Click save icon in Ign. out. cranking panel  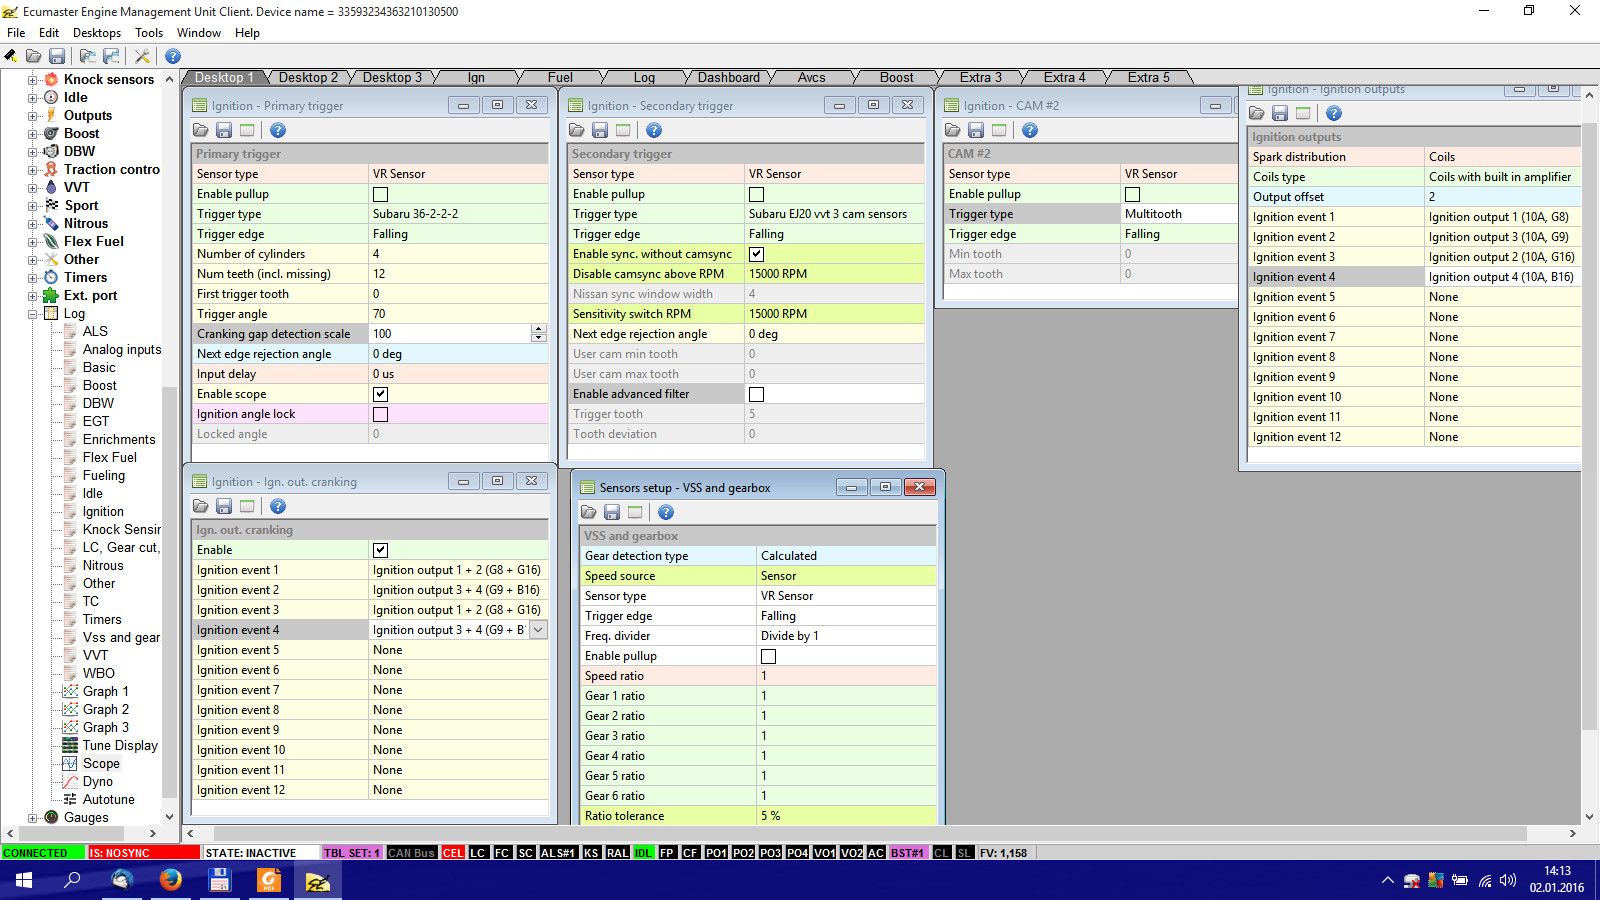pyautogui.click(x=224, y=506)
